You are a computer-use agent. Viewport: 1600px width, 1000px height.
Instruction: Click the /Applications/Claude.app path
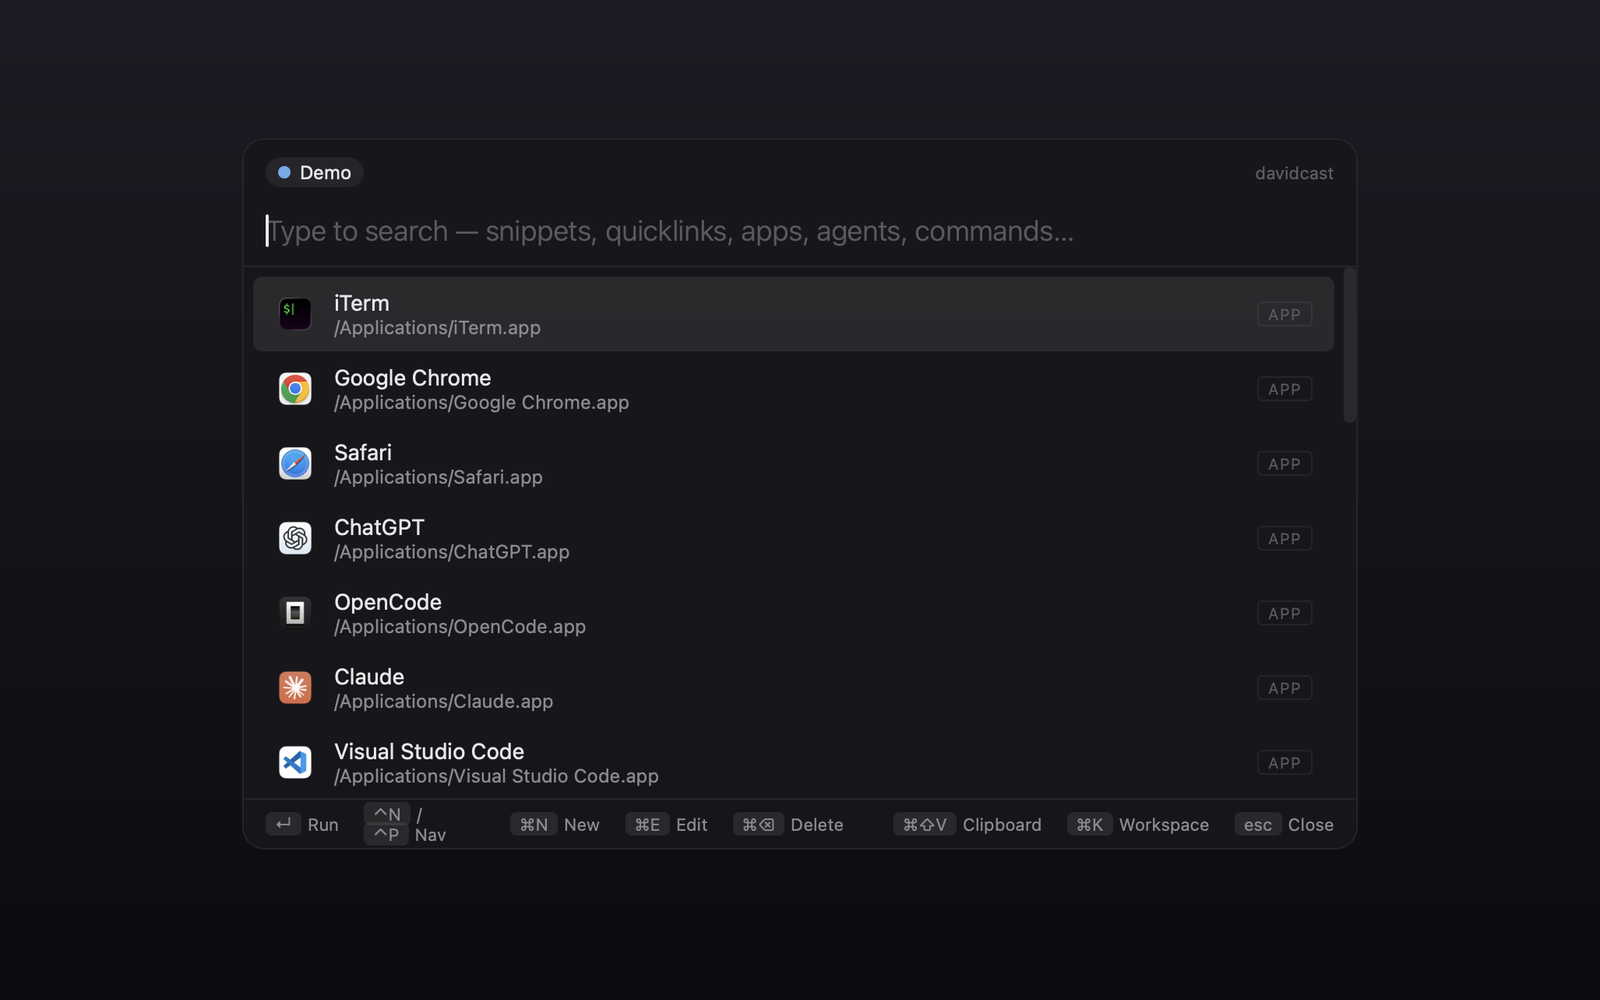pyautogui.click(x=443, y=702)
